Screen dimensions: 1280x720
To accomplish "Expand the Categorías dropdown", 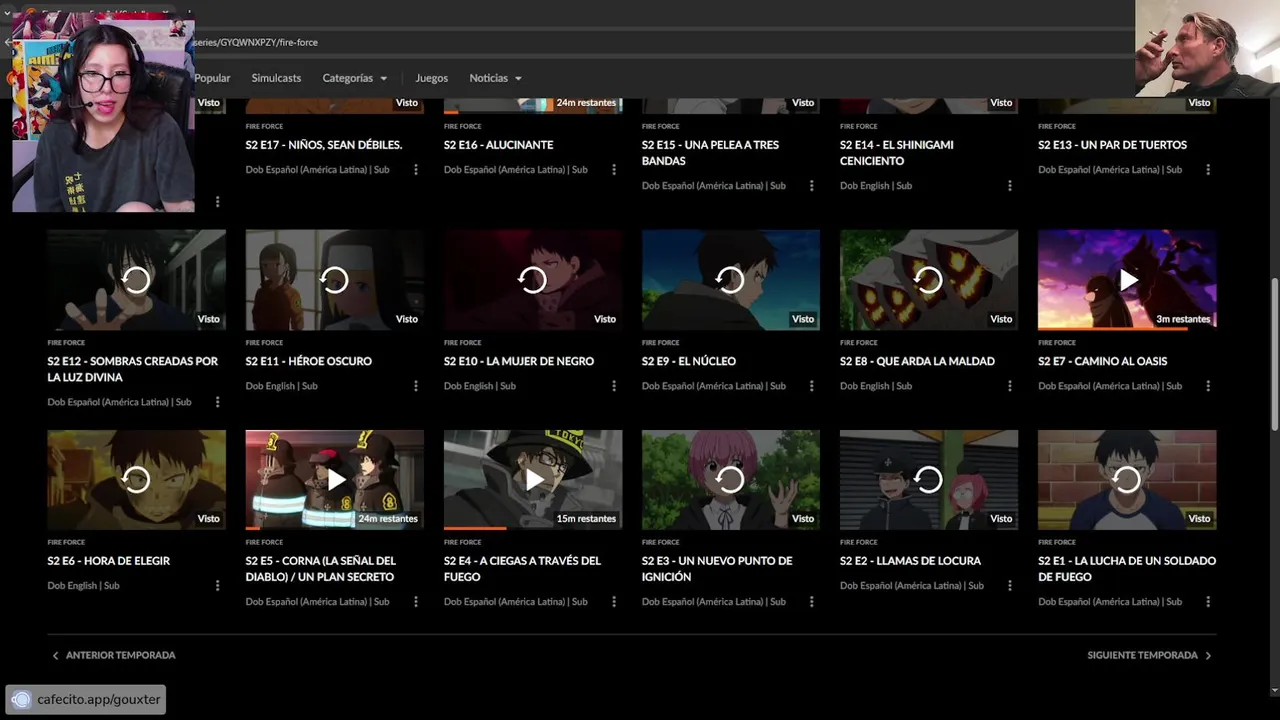I will click(x=354, y=78).
